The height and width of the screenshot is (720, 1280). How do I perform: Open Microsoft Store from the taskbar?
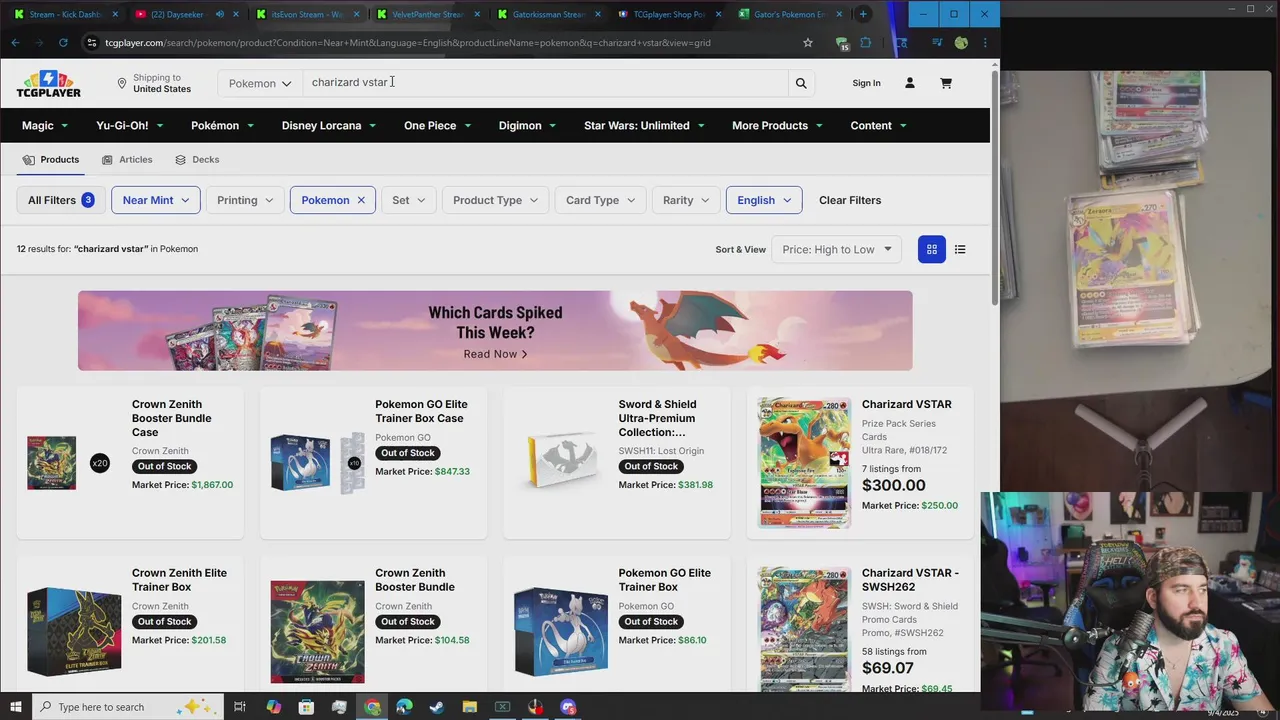pos(306,707)
